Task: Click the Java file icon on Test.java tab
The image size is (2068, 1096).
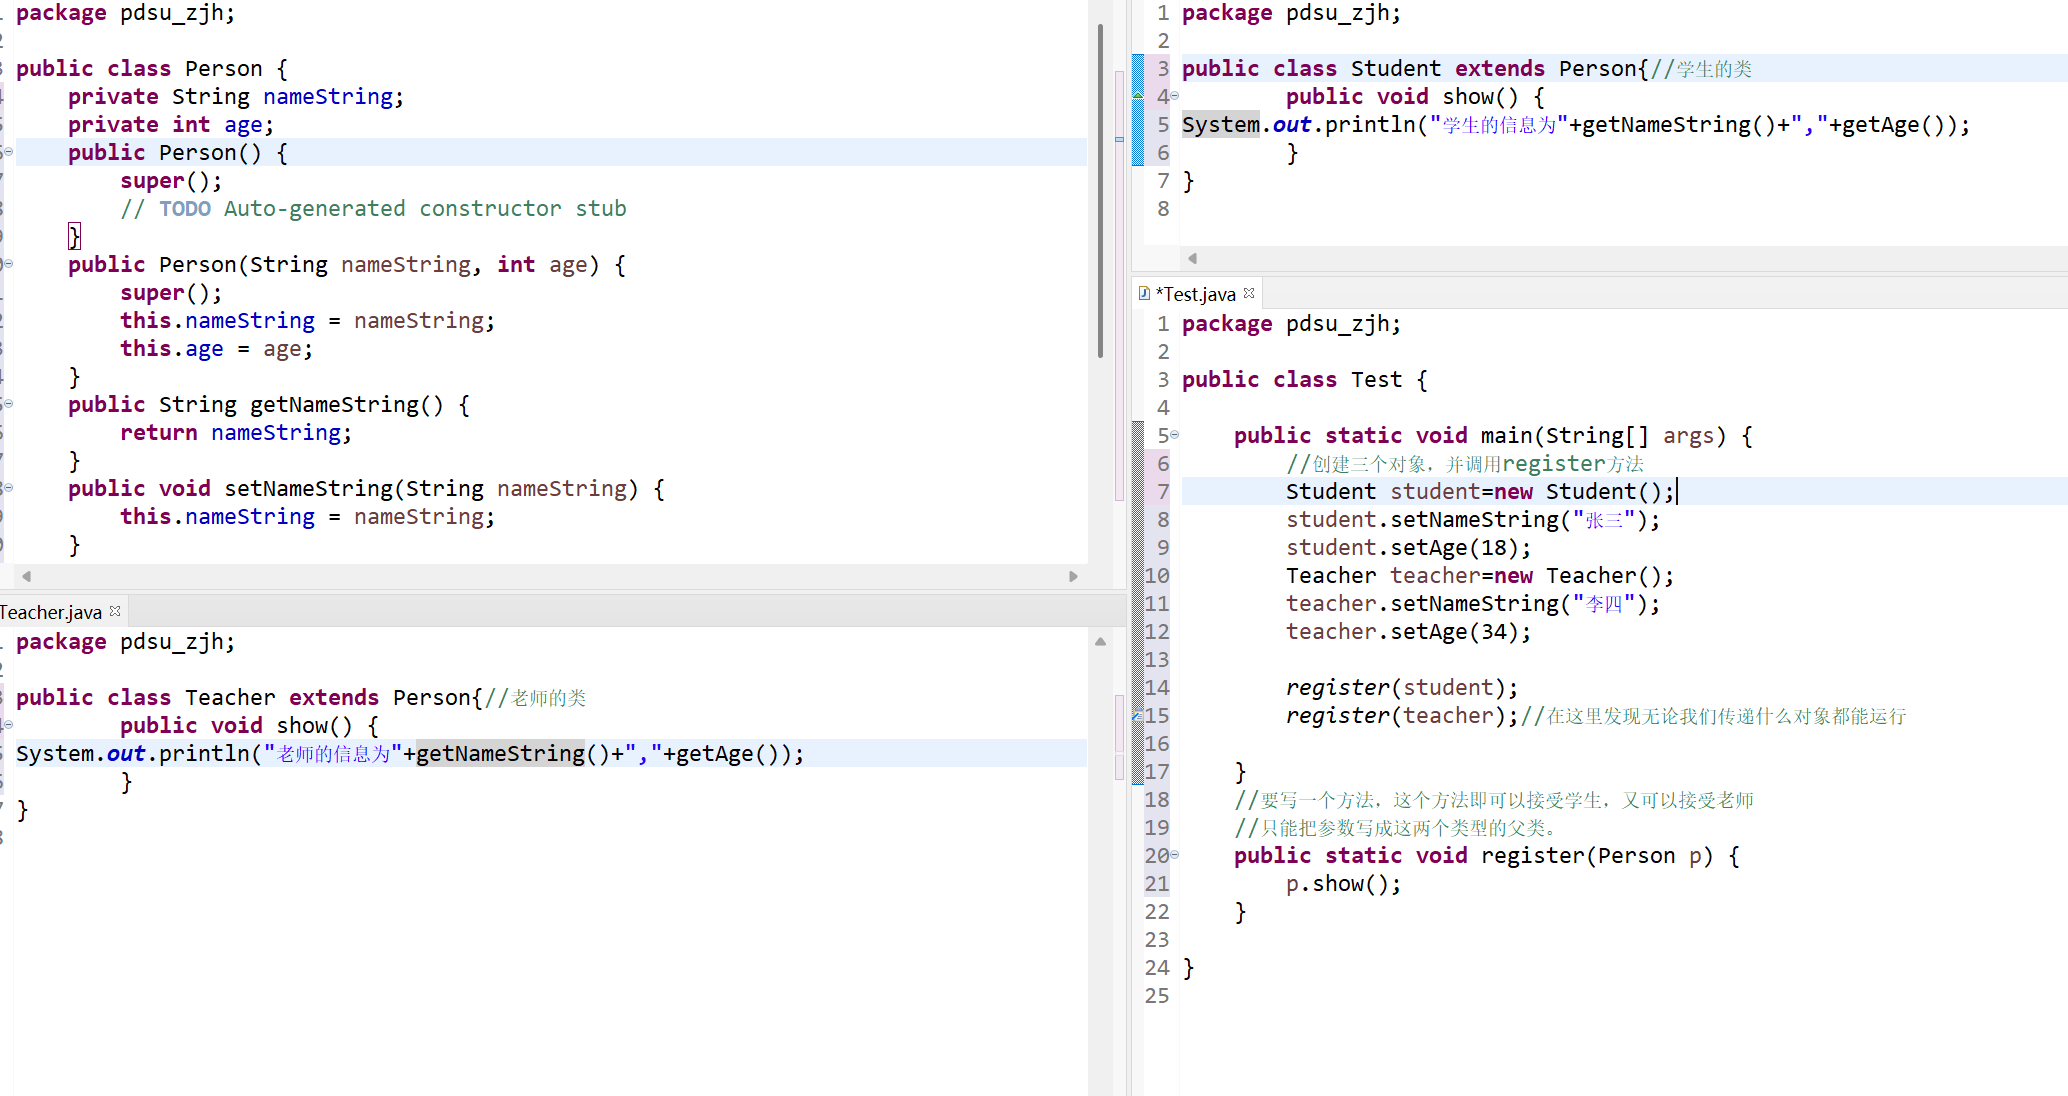Action: coord(1144,293)
